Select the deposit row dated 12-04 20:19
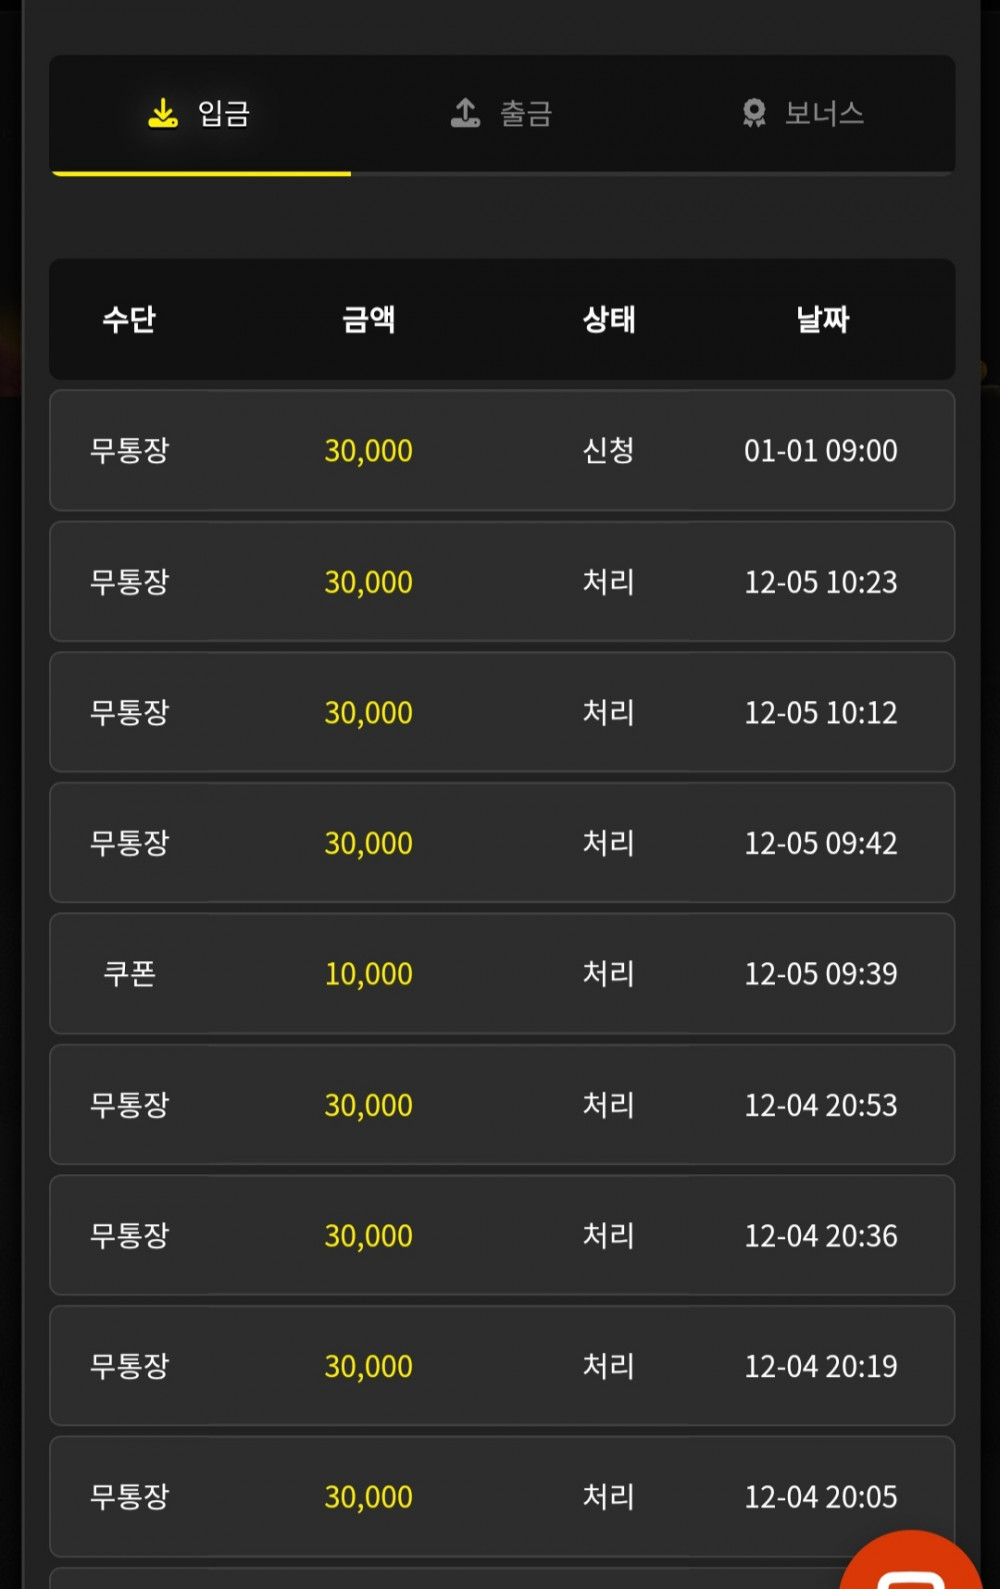The width and height of the screenshot is (1000, 1589). (502, 1366)
